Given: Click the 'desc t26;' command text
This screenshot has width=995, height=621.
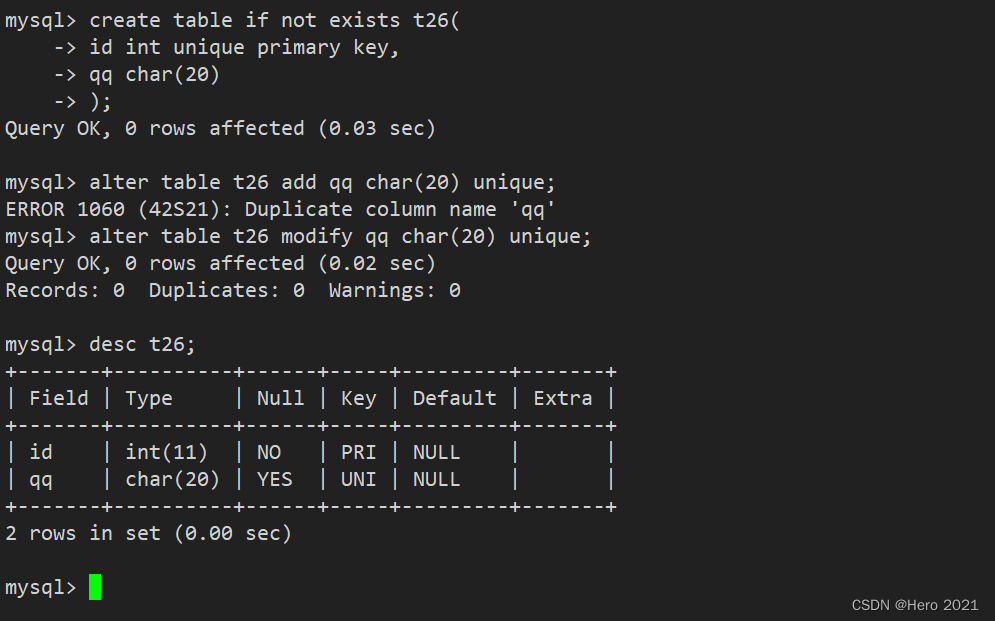Looking at the screenshot, I should click(x=142, y=344).
